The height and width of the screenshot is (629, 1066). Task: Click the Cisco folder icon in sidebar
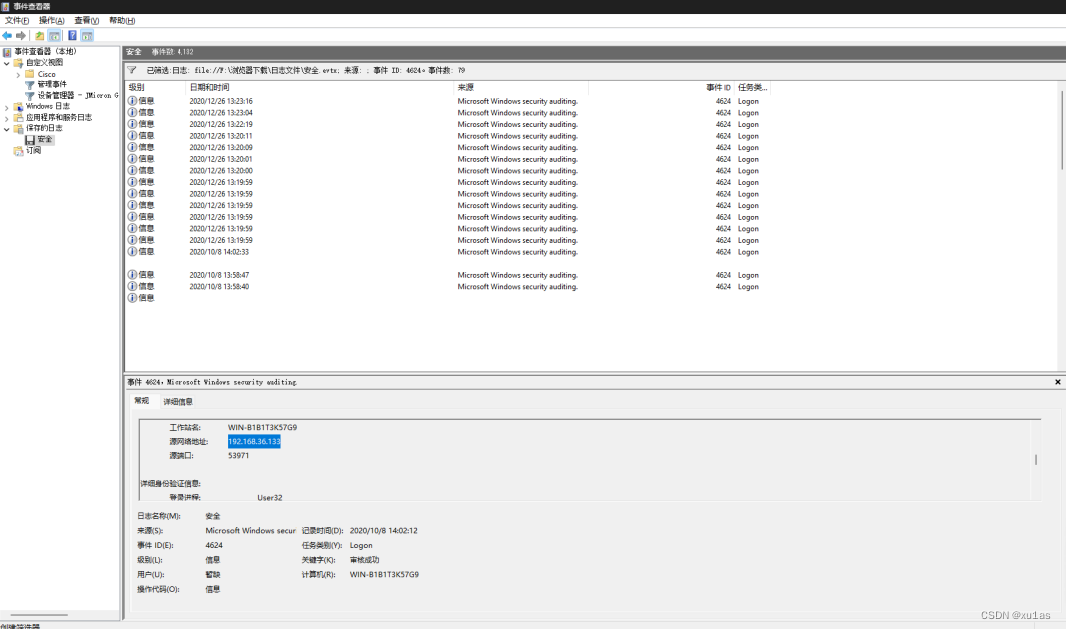coord(29,74)
